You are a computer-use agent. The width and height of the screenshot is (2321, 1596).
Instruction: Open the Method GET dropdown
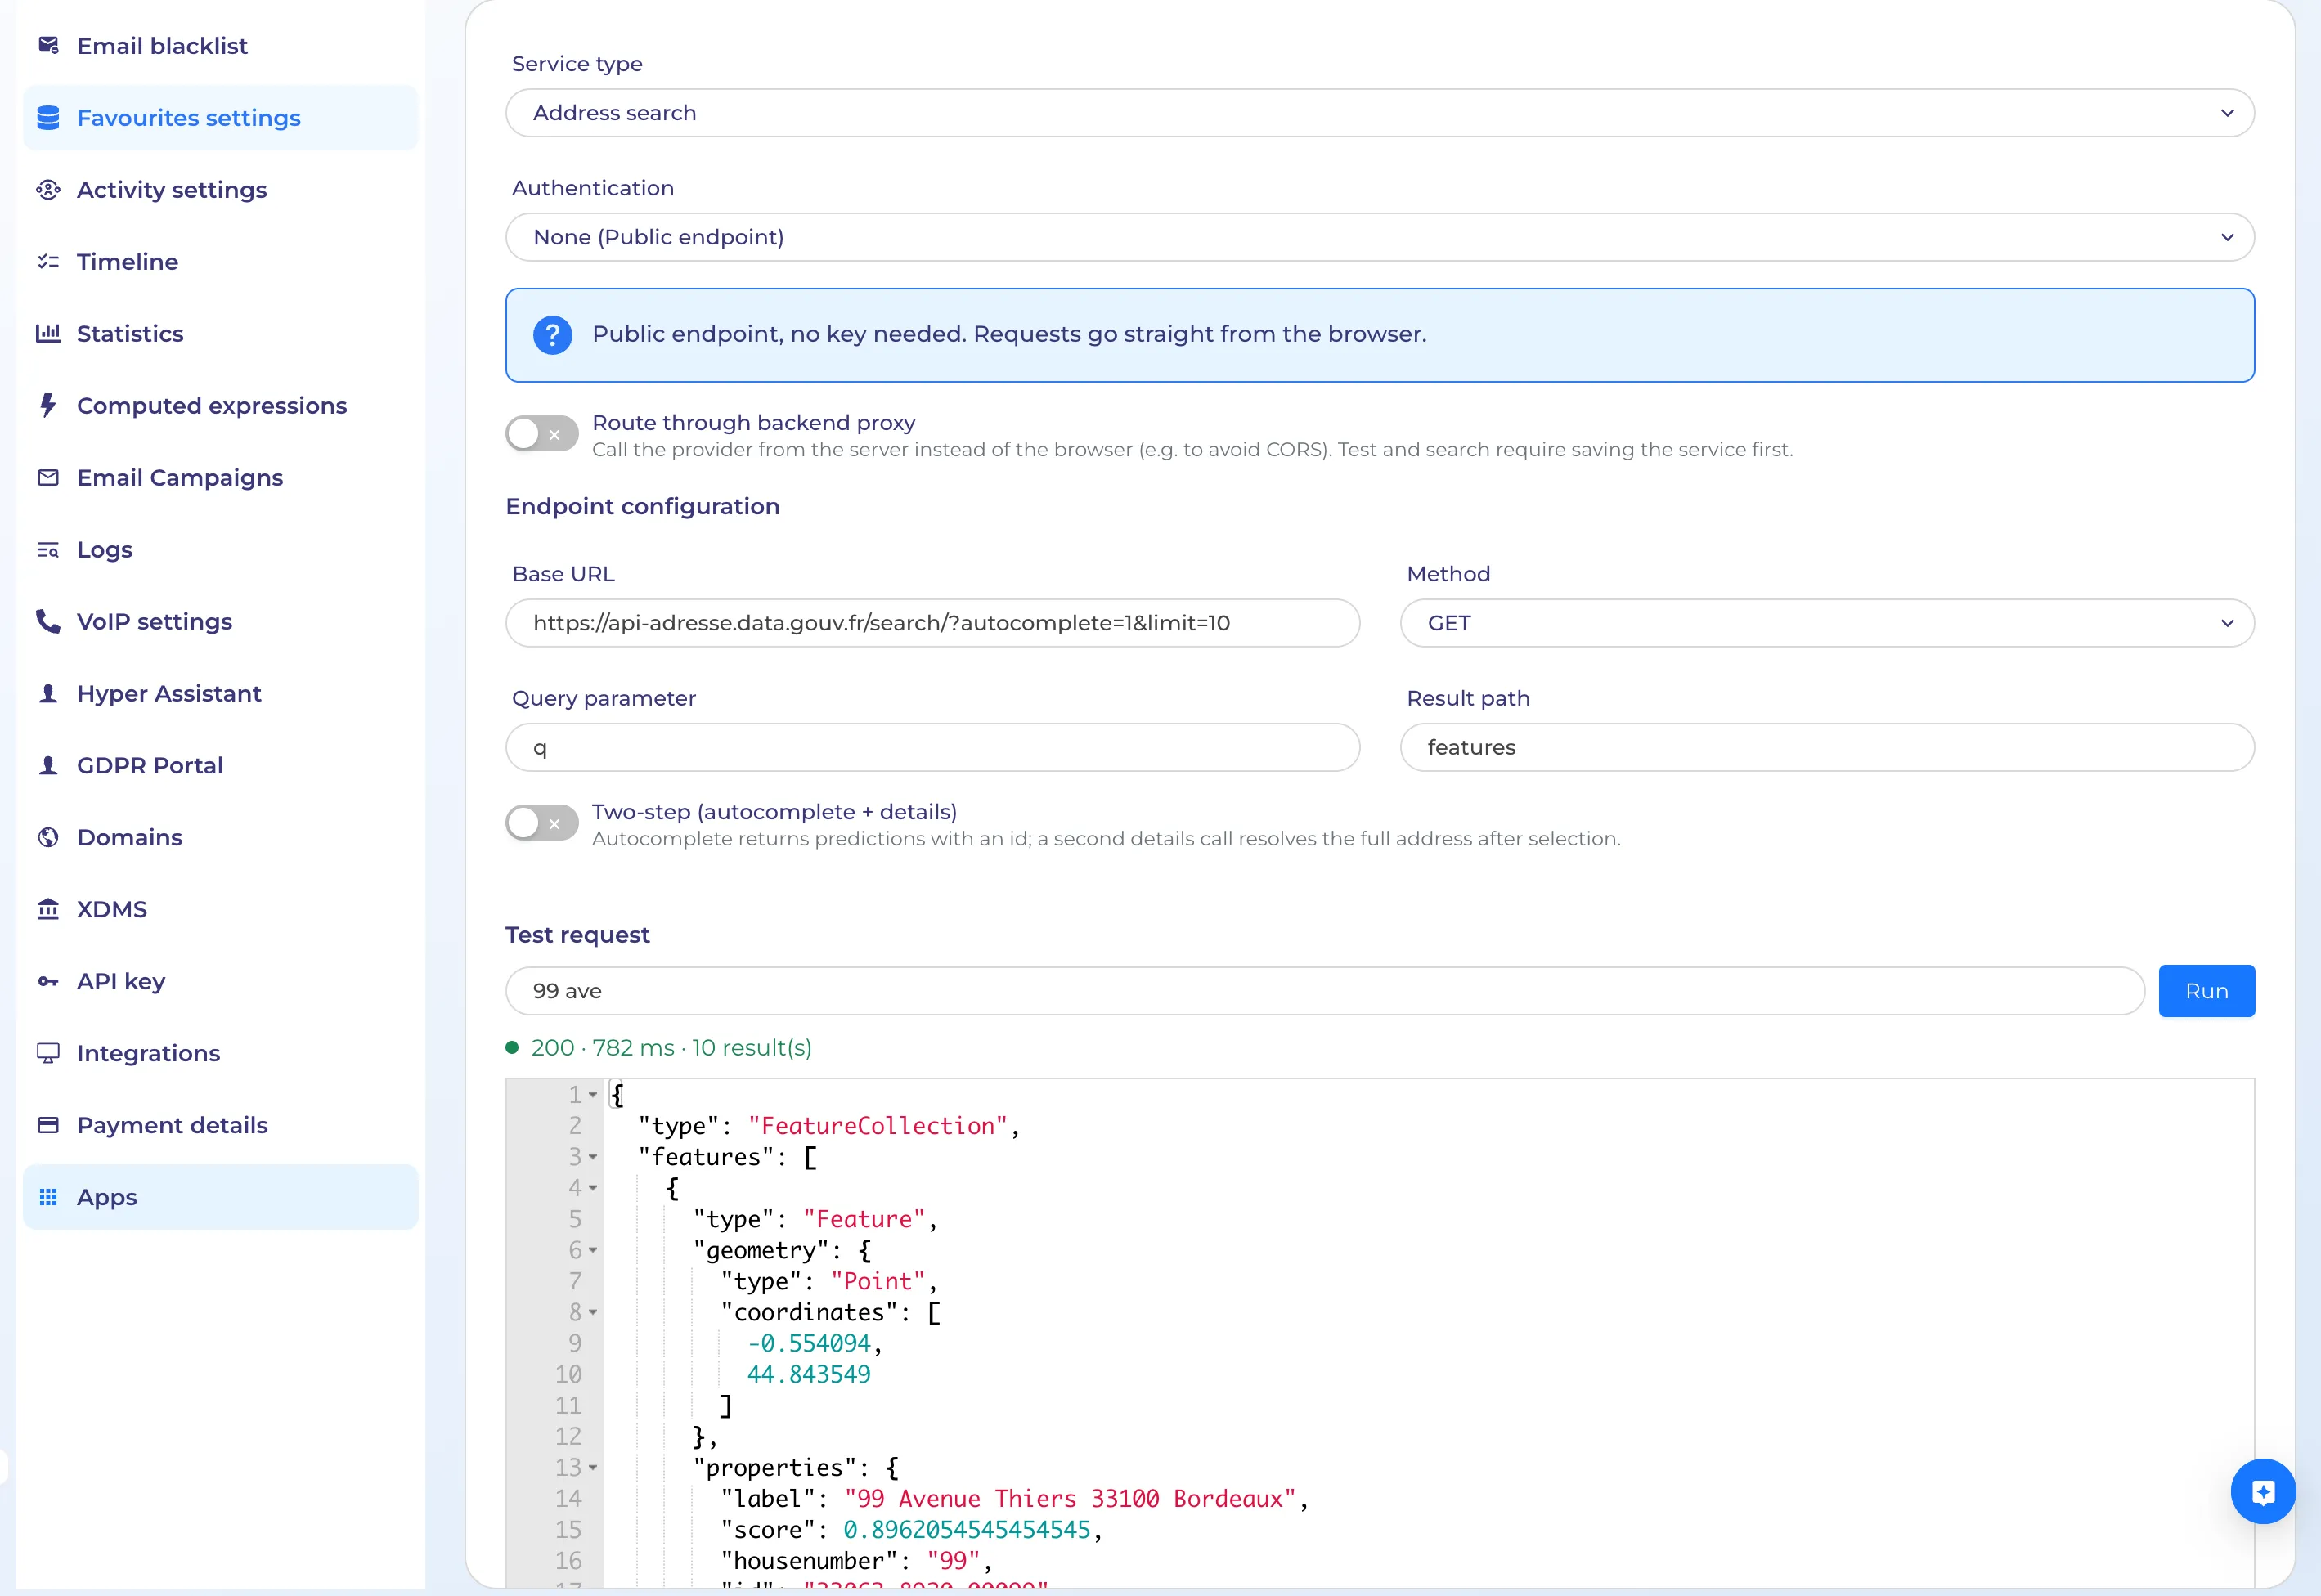[1826, 623]
